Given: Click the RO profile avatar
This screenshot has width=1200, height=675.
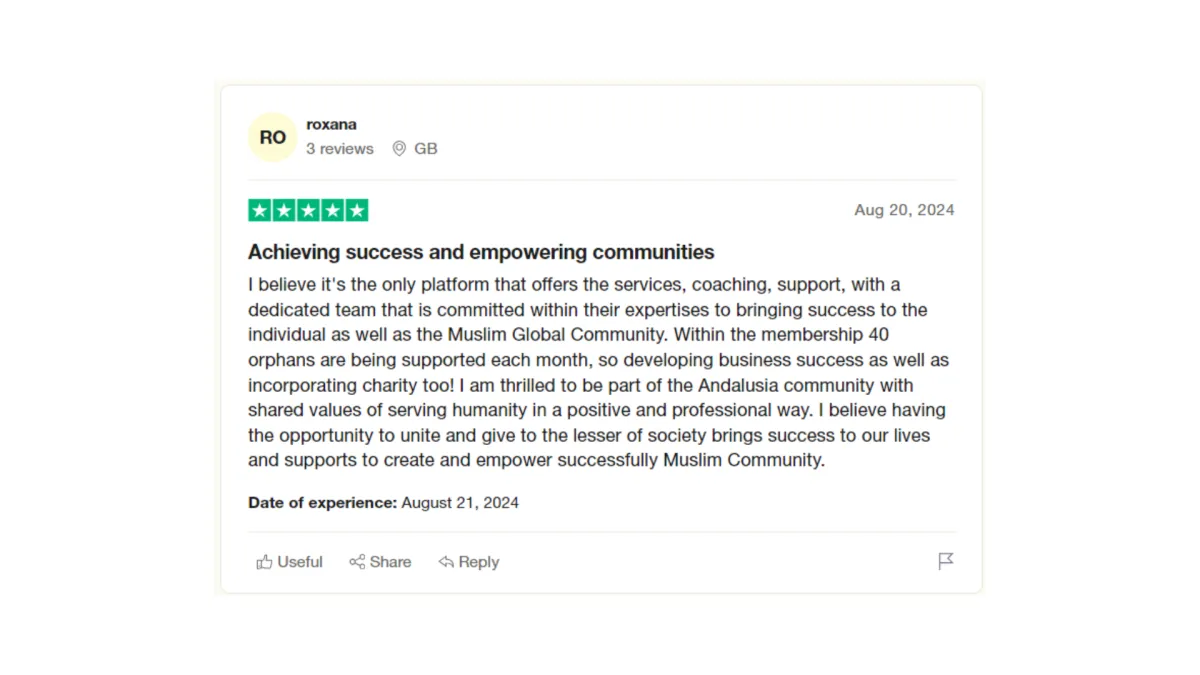Looking at the screenshot, I should 273,137.
